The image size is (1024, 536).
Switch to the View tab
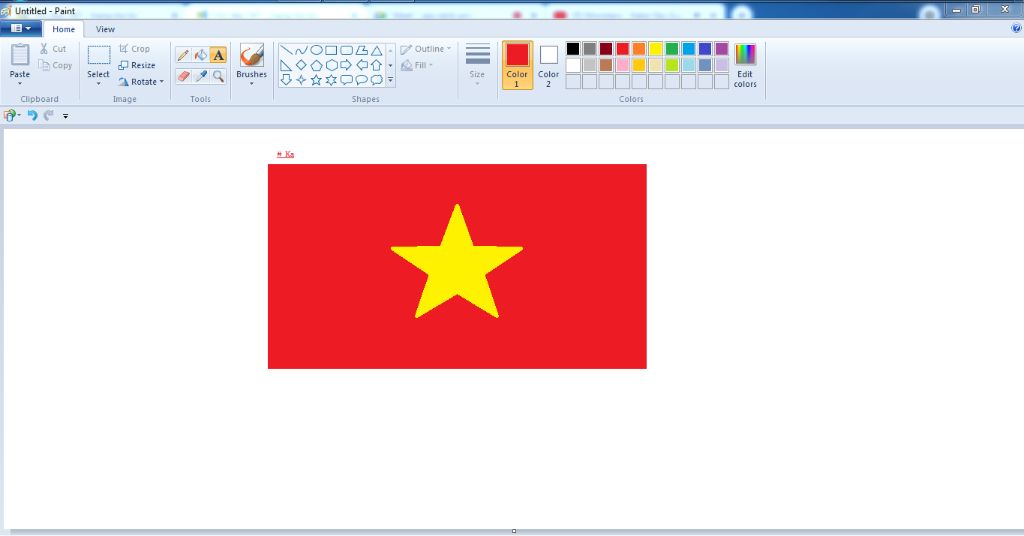[x=105, y=29]
